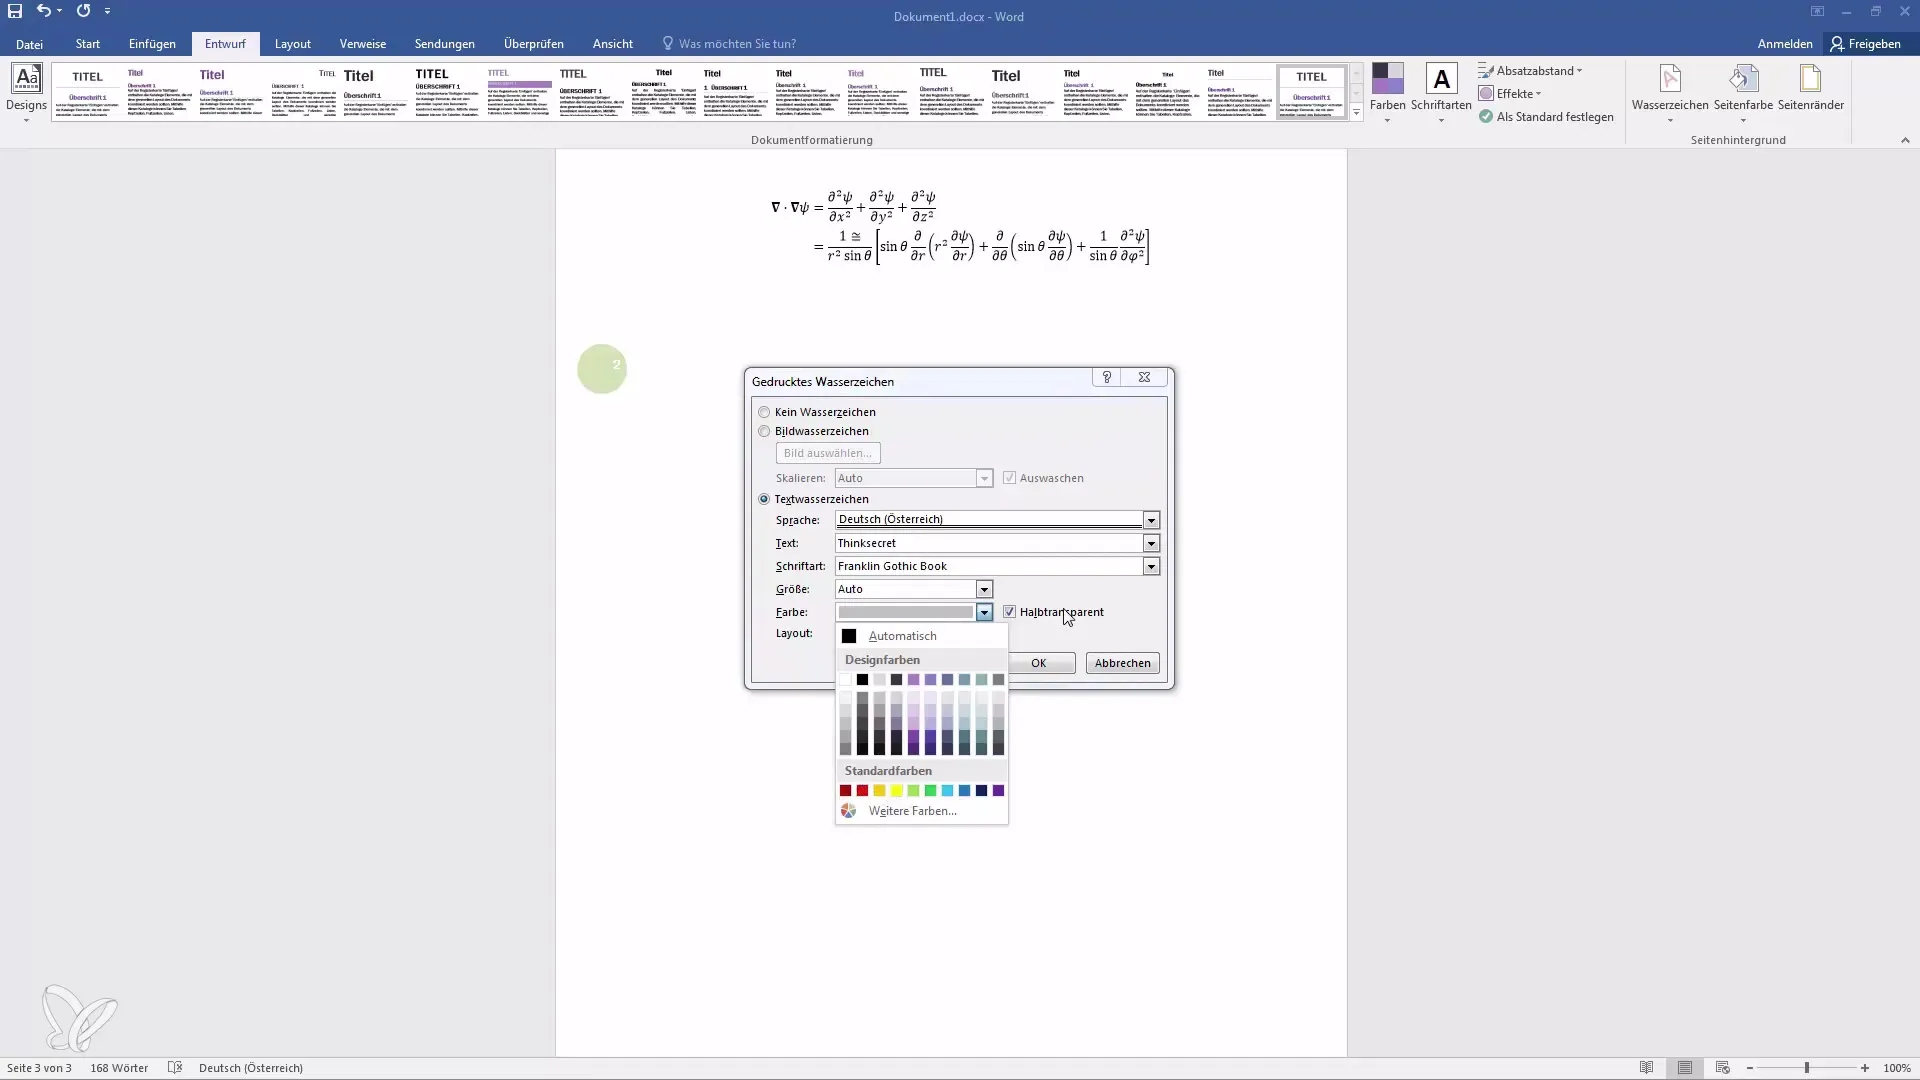Image resolution: width=1920 pixels, height=1080 pixels.
Task: Open the proofing check icon in status bar
Action: pyautogui.click(x=175, y=1068)
